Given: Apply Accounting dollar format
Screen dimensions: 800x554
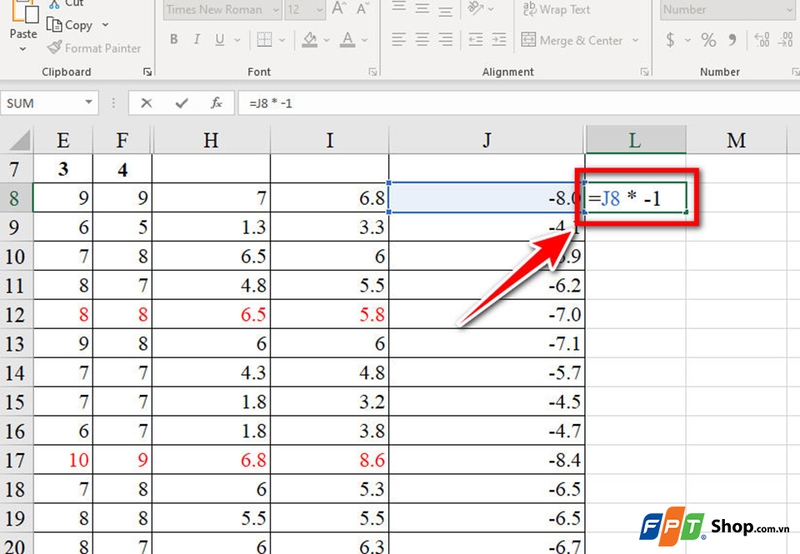Looking at the screenshot, I should coord(670,40).
